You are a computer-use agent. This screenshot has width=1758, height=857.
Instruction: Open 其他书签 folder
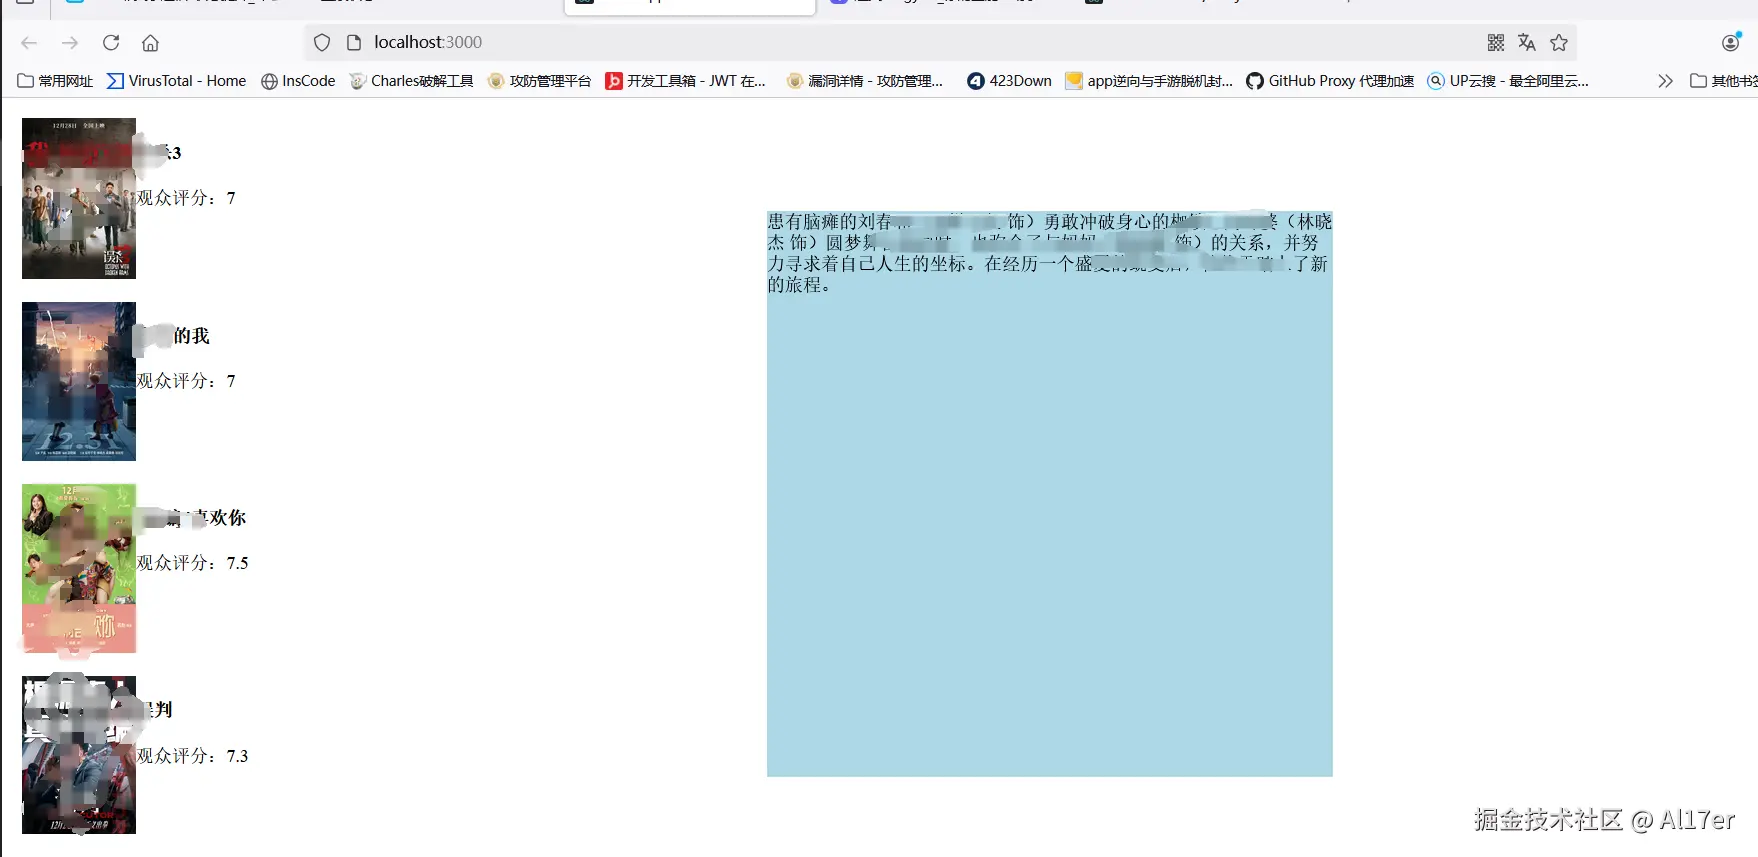click(x=1723, y=81)
